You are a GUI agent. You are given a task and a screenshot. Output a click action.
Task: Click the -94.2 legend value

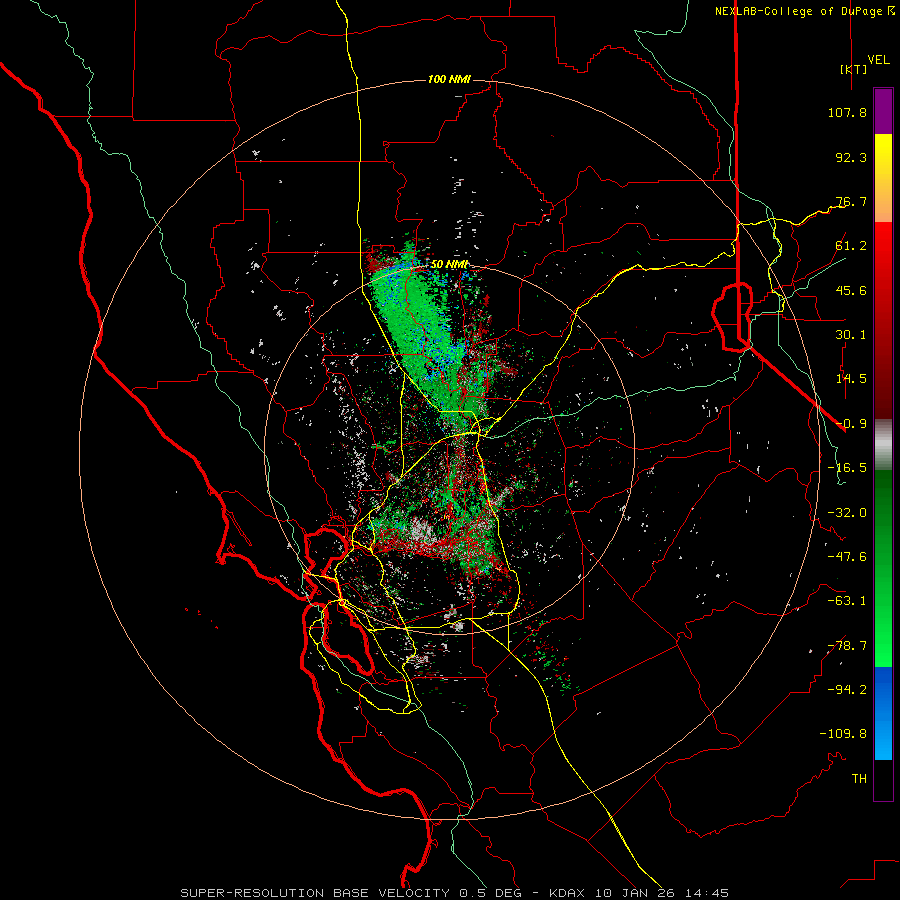pyautogui.click(x=847, y=690)
